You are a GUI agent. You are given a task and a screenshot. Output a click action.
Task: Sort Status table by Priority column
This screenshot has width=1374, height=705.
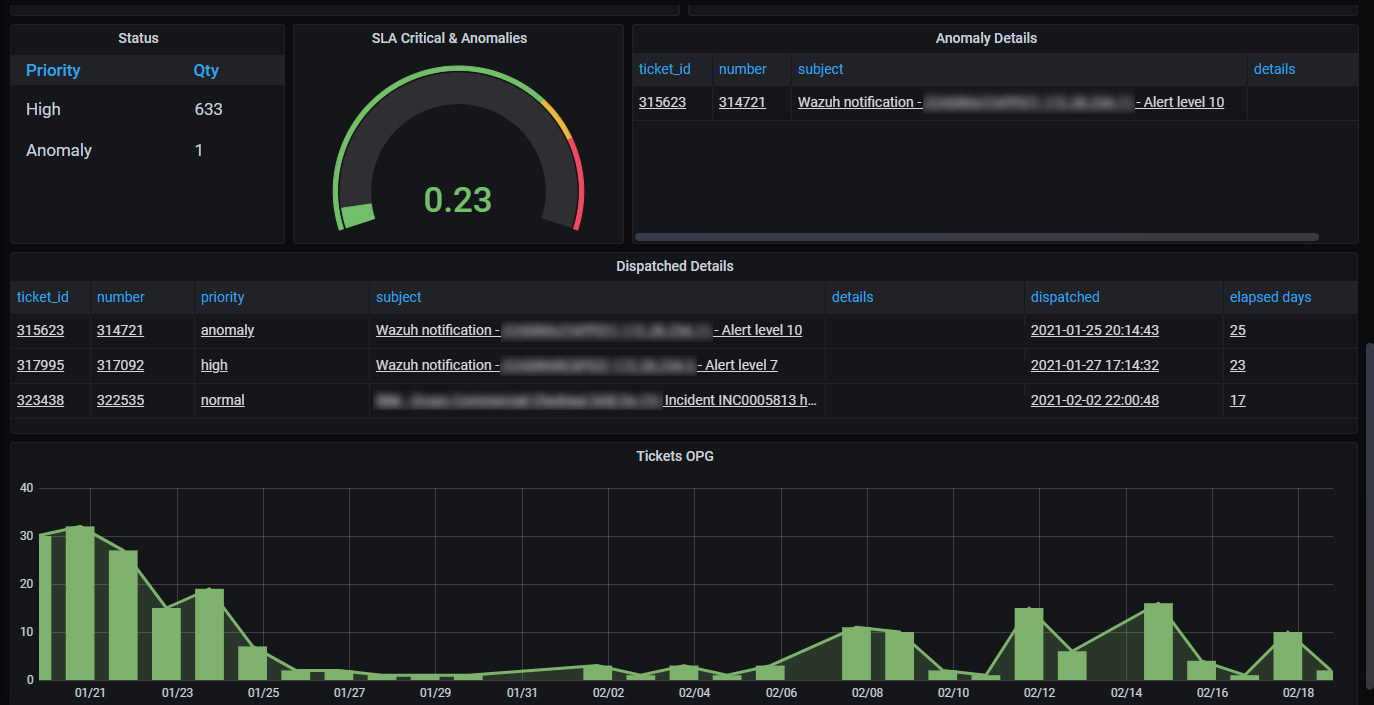pyautogui.click(x=53, y=70)
